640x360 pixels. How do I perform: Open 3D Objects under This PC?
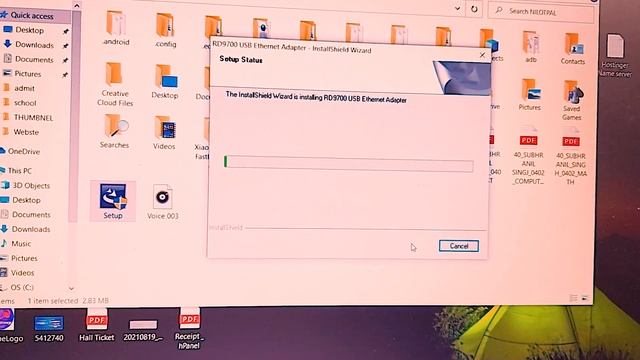pos(31,186)
